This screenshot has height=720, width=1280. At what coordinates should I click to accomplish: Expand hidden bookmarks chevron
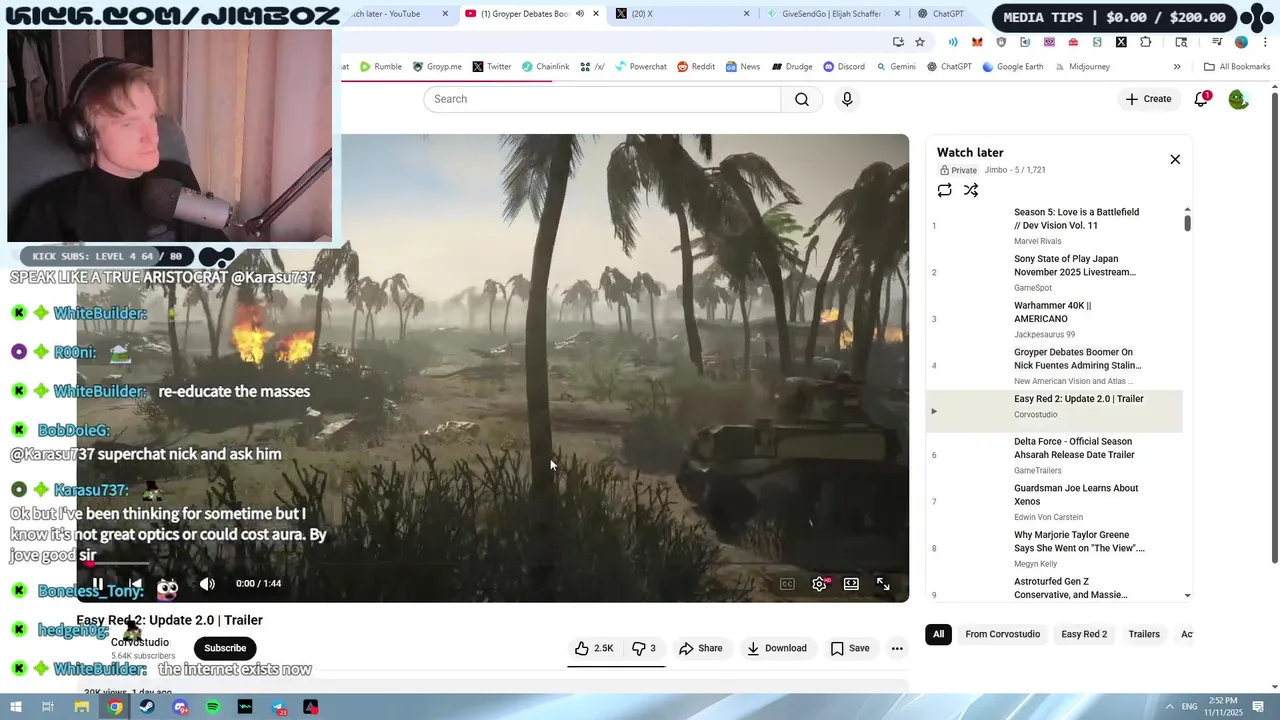coord(1177,67)
